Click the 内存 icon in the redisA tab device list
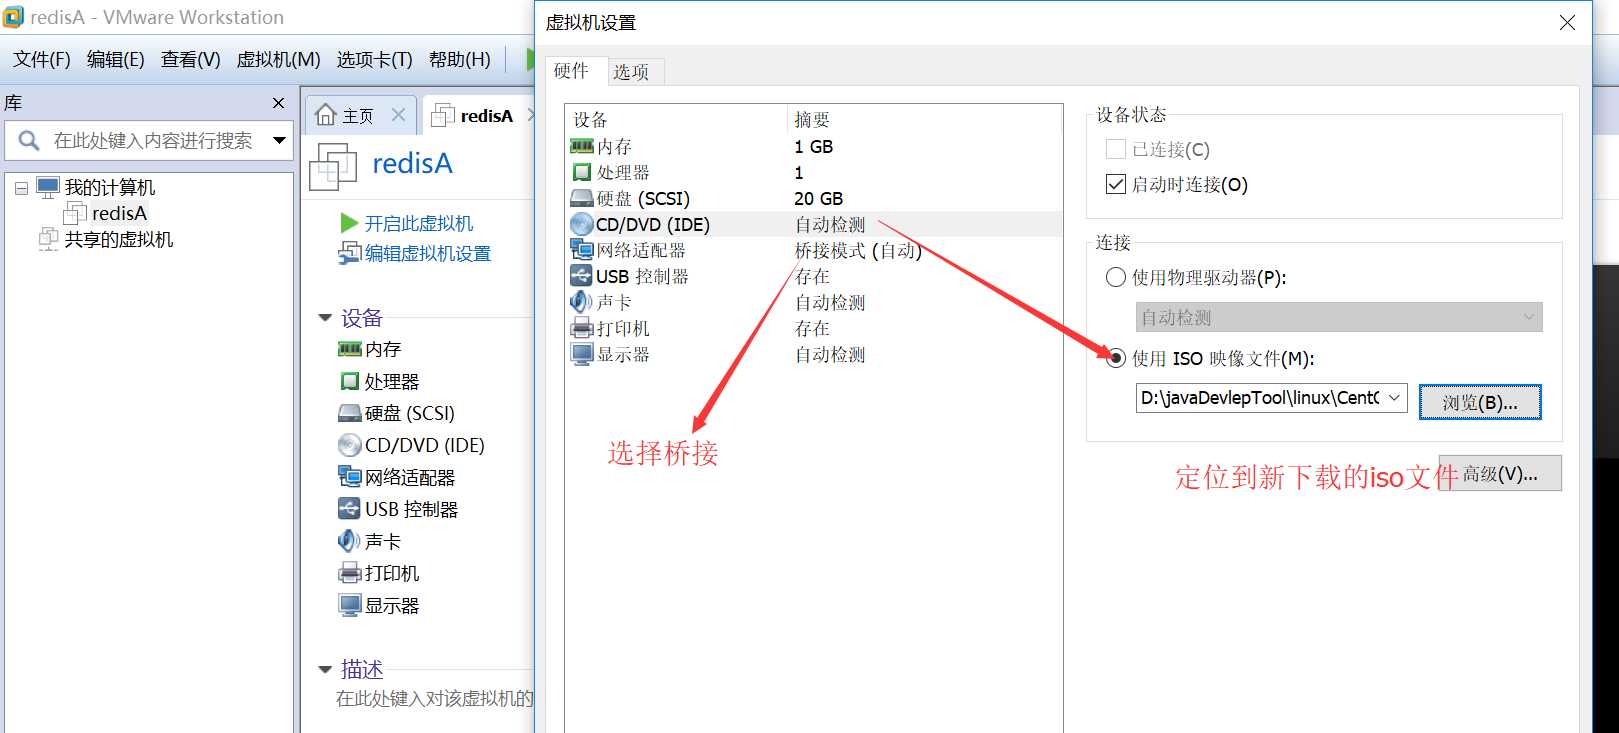The height and width of the screenshot is (733, 1619). [x=349, y=349]
